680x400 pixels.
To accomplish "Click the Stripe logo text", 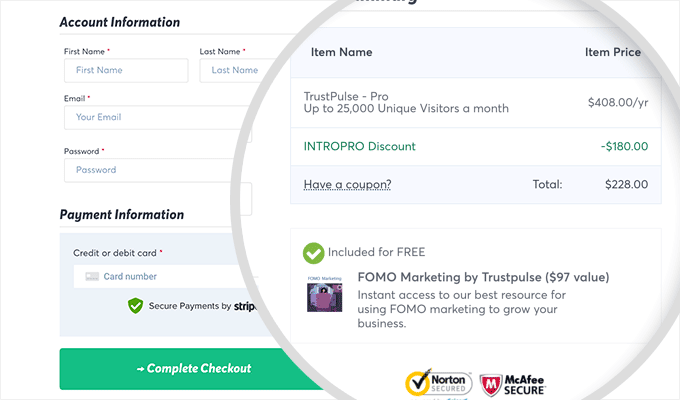I will coord(246,306).
